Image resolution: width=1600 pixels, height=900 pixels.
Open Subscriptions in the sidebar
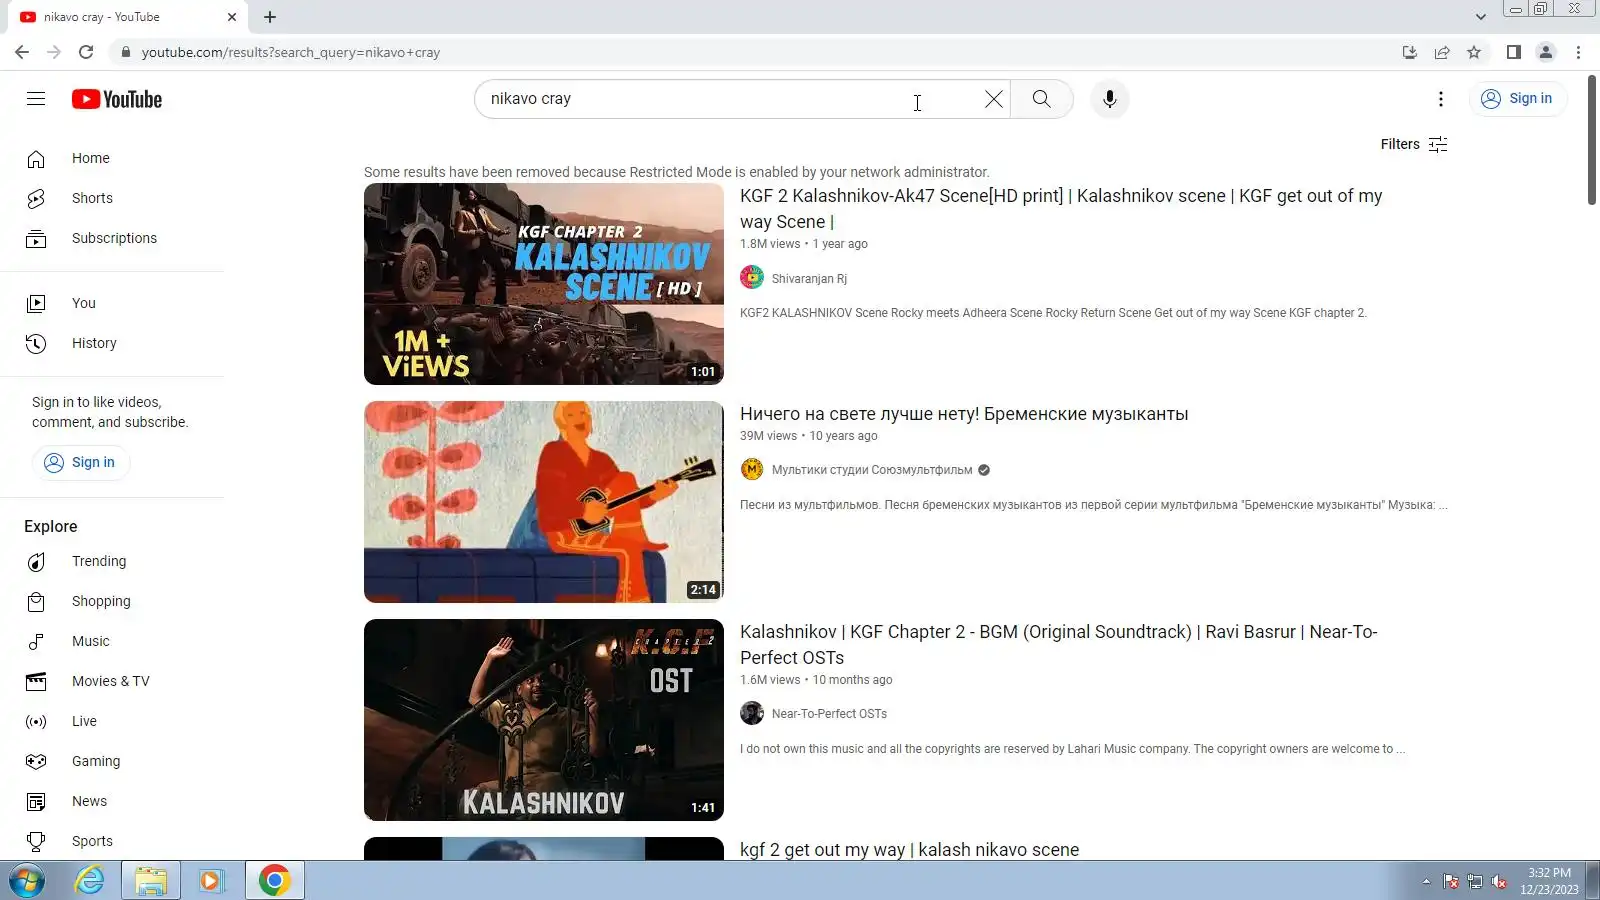pos(112,238)
